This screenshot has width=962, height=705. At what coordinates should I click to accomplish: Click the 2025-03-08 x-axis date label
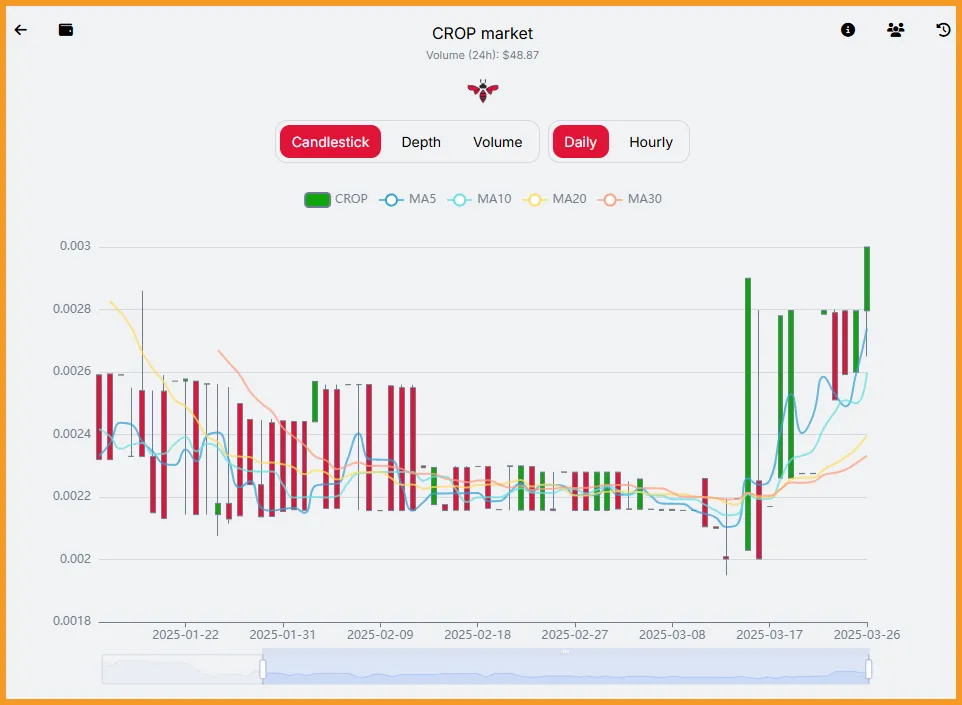point(672,634)
